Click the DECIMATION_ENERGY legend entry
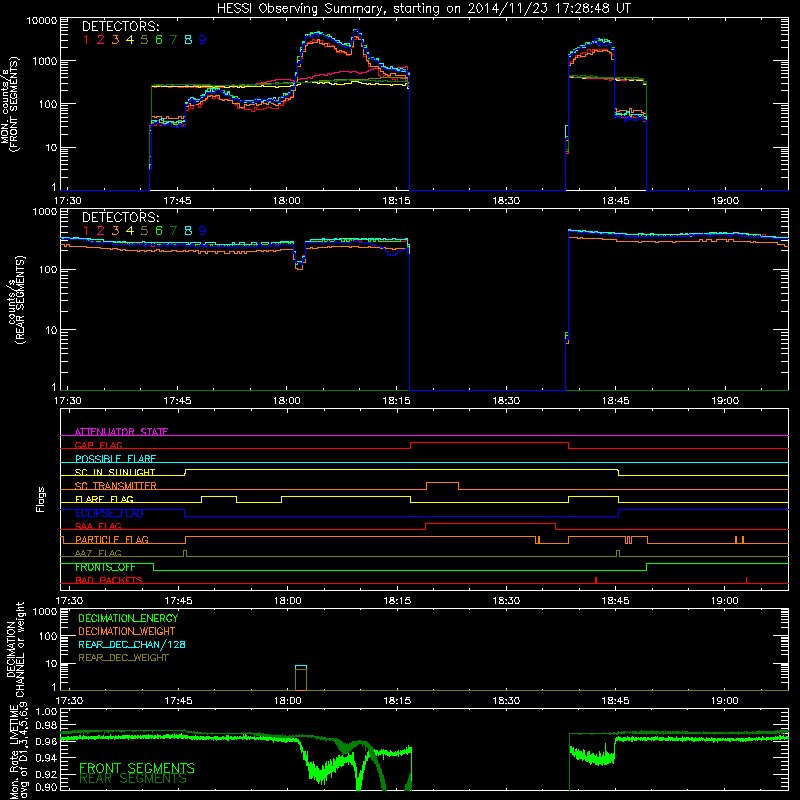 click(128, 618)
